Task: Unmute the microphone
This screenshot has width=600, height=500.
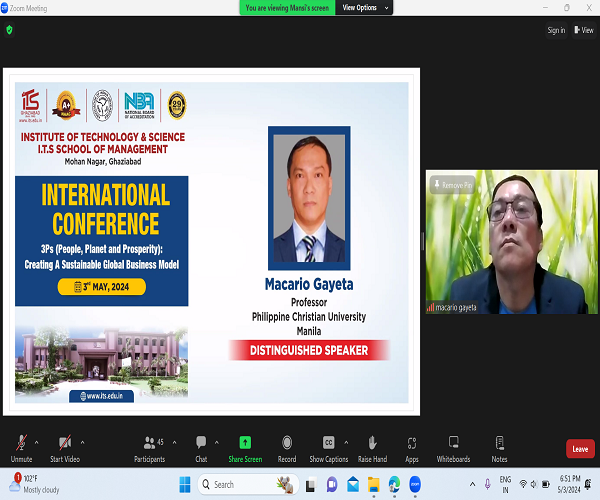Action: 21,449
